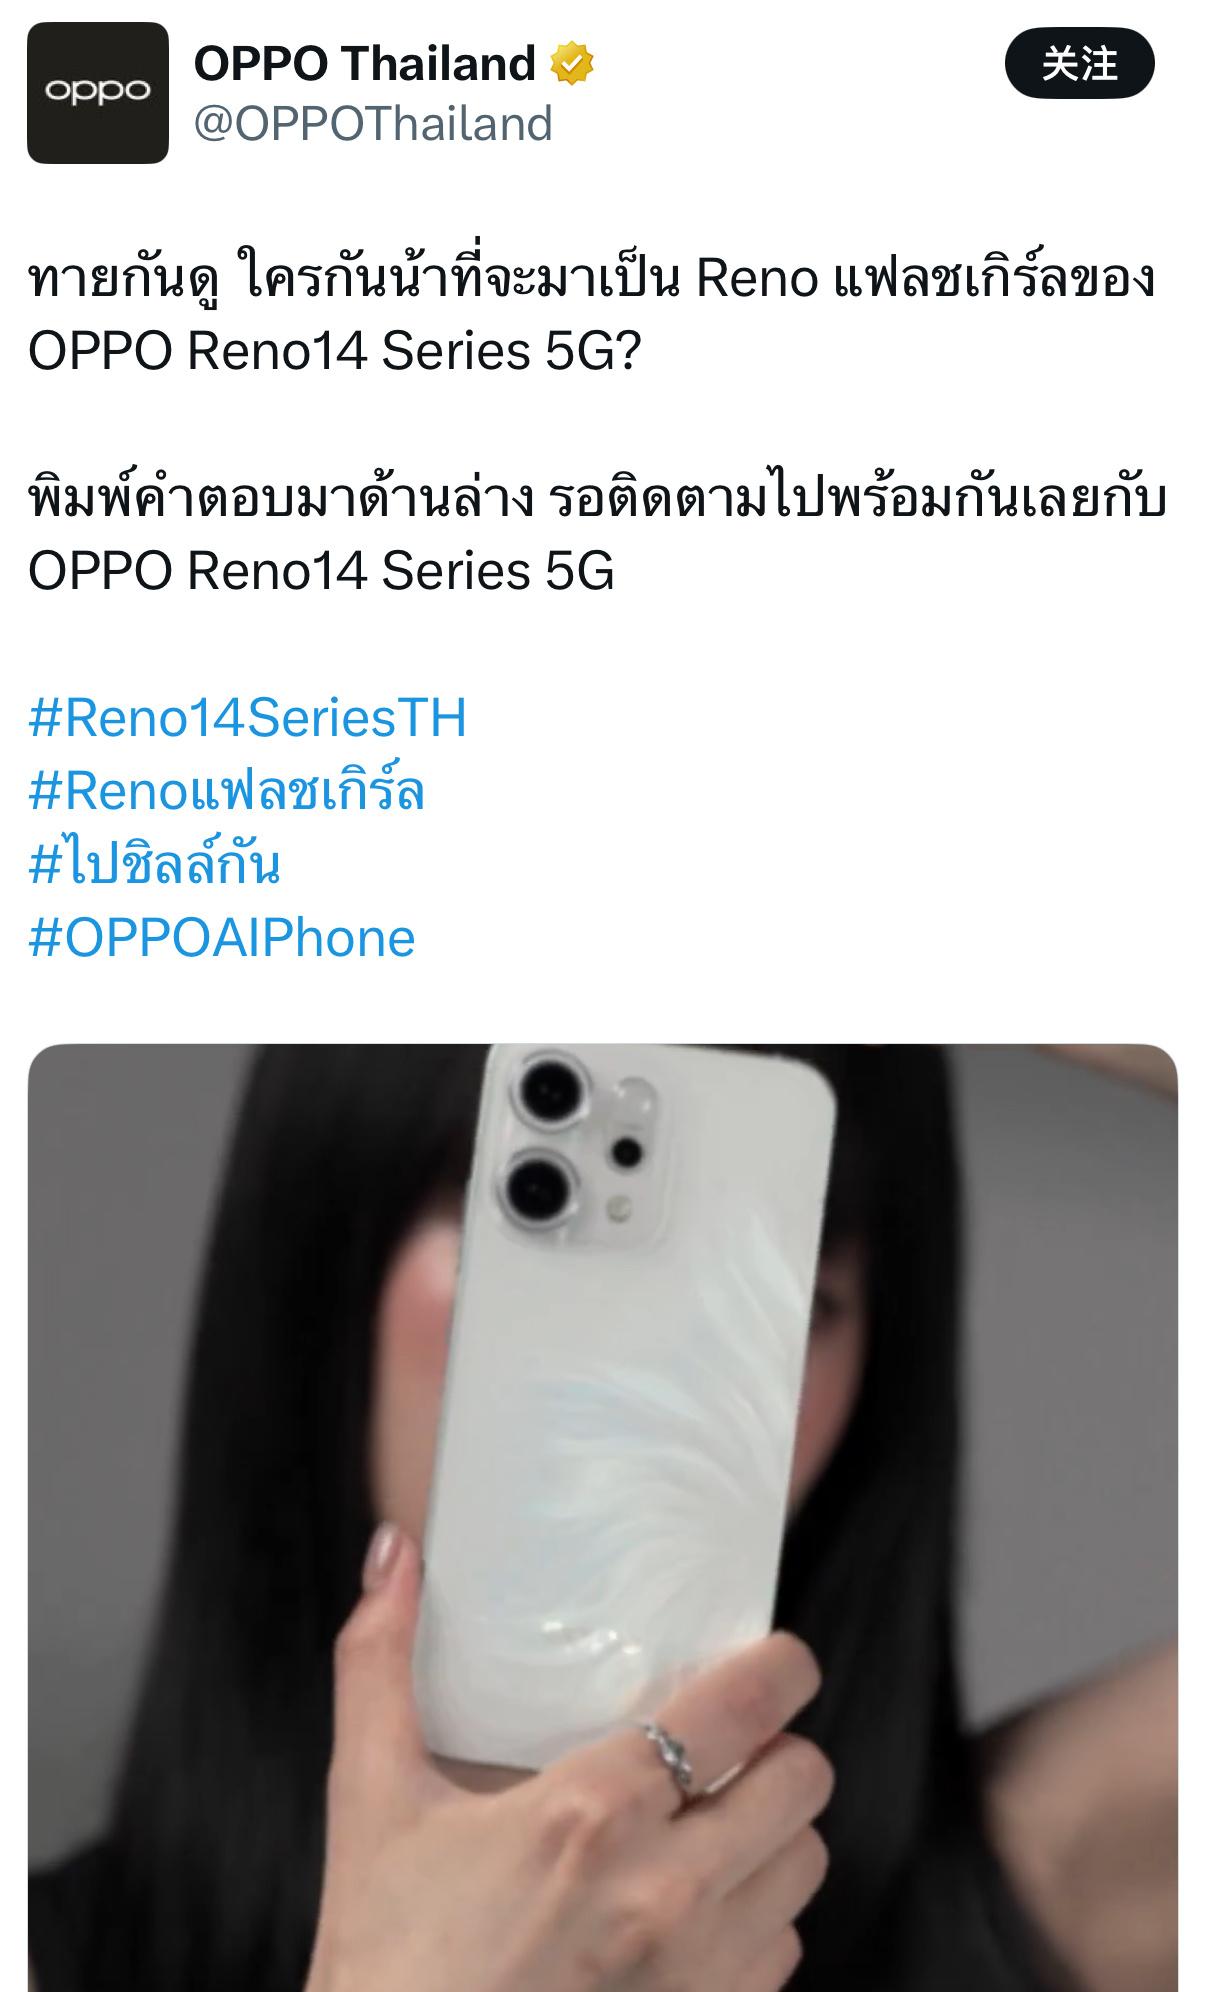Click the first paragraph of the tweet
This screenshot has height=1992, width=1206.
592,314
